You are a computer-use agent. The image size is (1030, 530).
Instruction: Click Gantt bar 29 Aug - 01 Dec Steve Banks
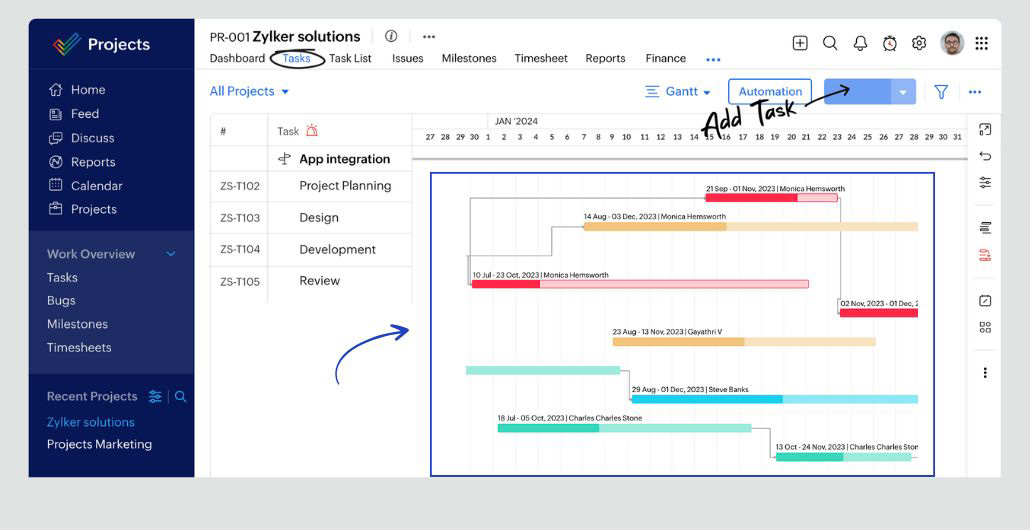point(774,399)
